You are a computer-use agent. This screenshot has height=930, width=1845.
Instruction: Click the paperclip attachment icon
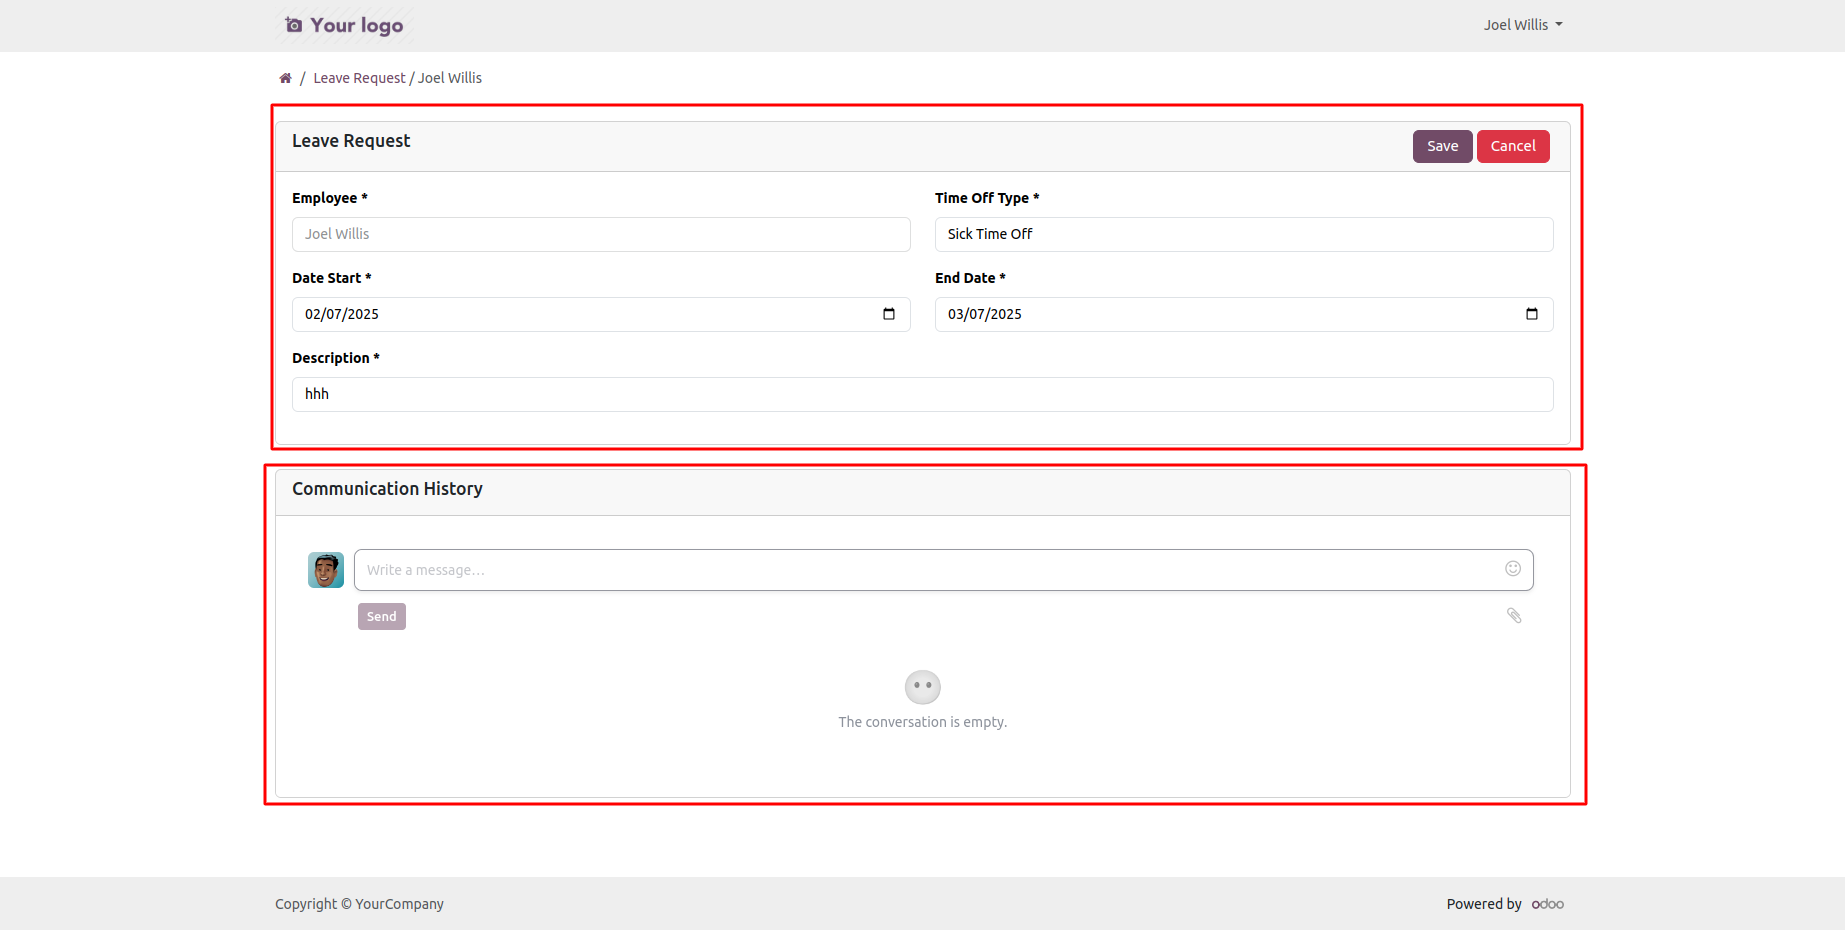[1514, 616]
